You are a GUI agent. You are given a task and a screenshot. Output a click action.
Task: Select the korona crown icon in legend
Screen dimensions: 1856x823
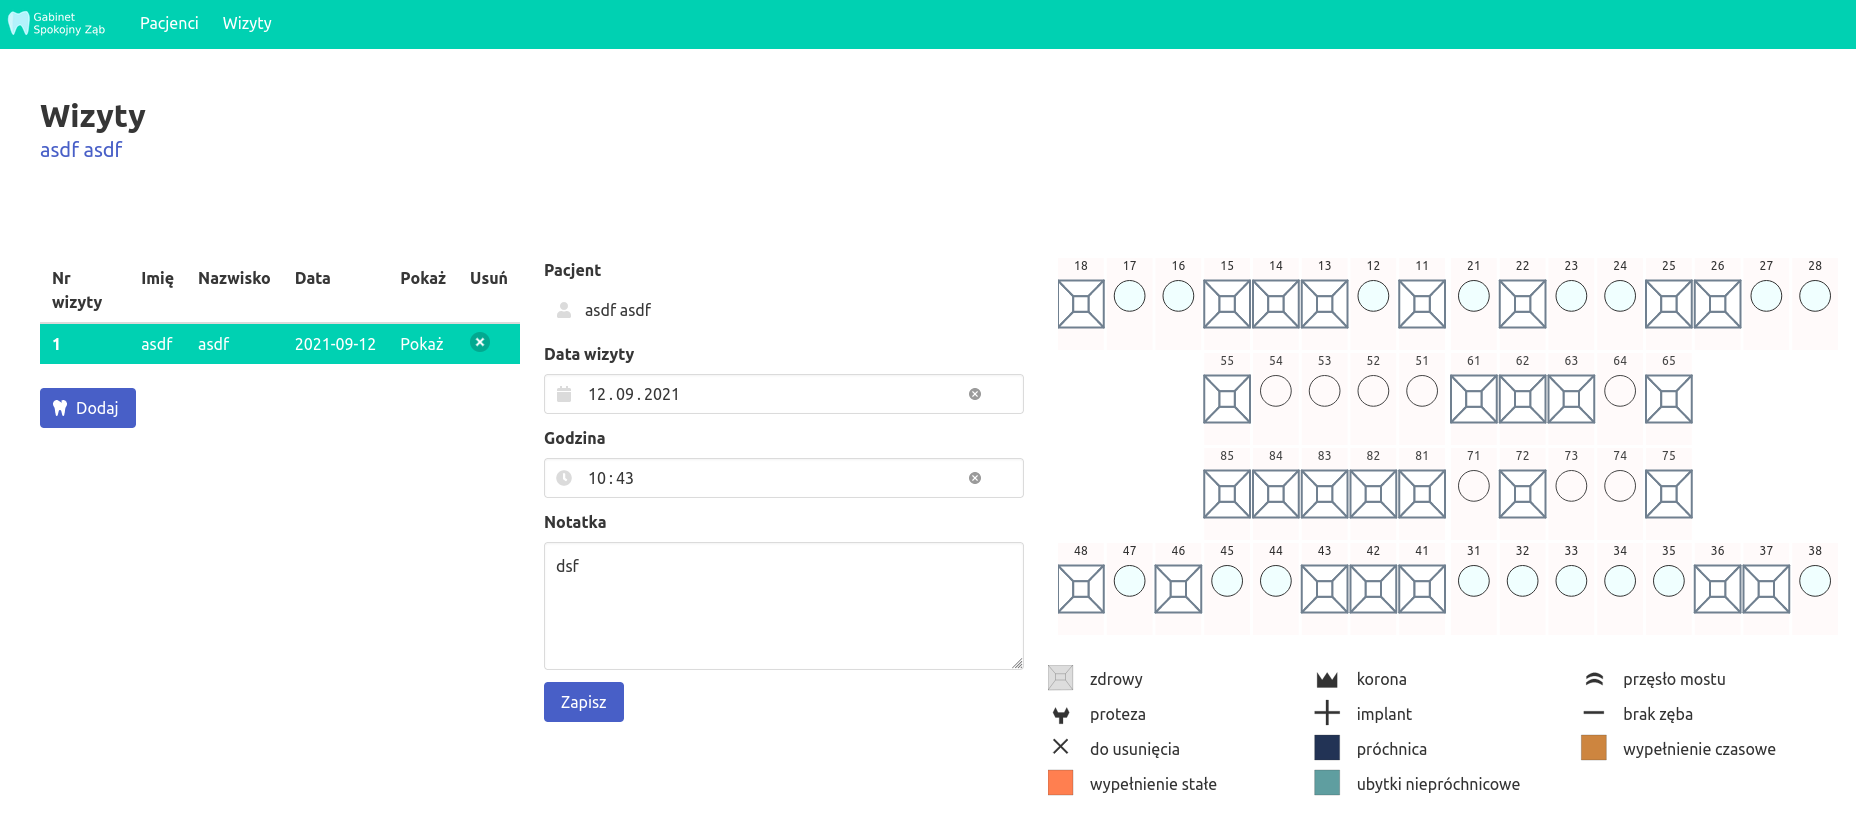(1326, 679)
